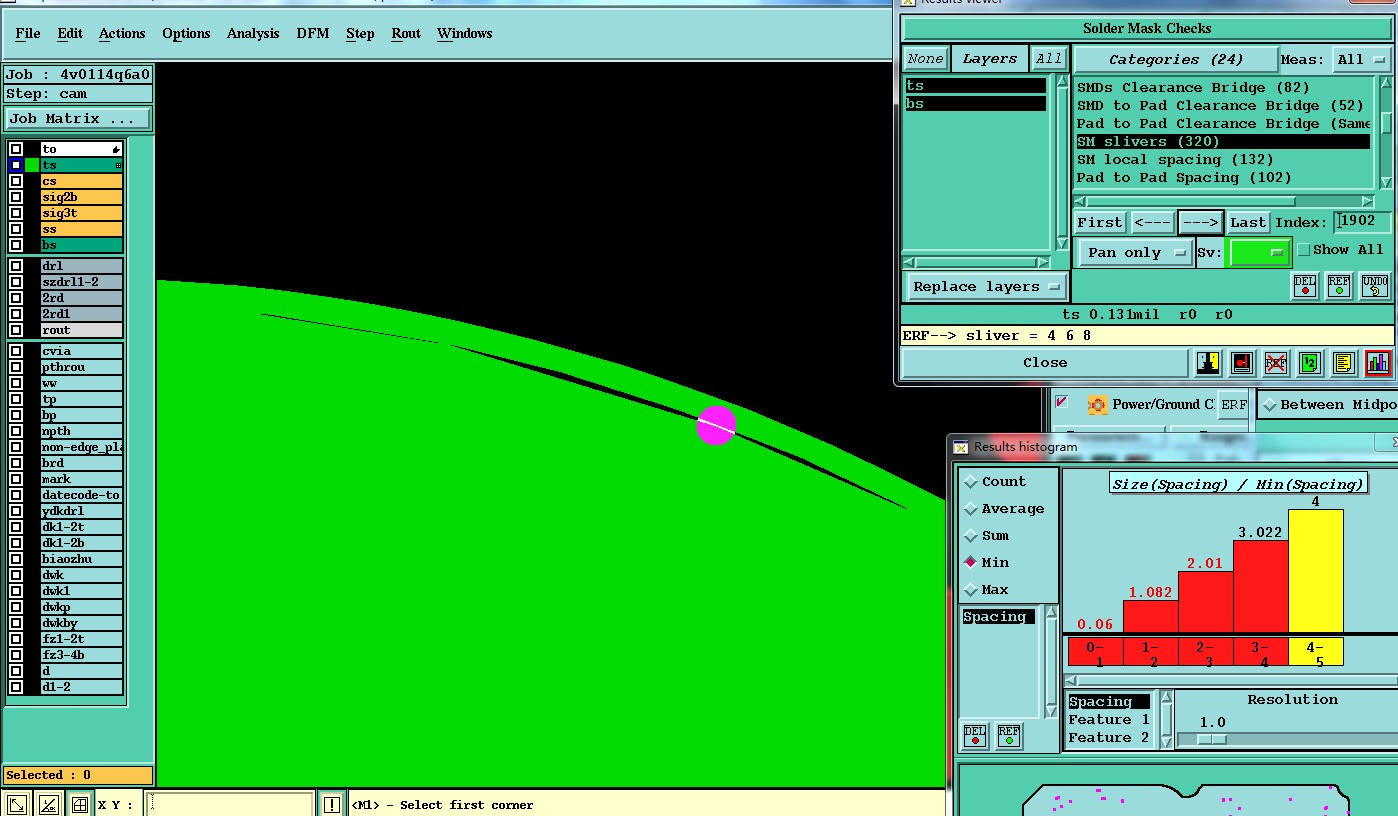Click the red square icon beside Close
Viewport: 1398px width, 816px height.
coord(1242,363)
